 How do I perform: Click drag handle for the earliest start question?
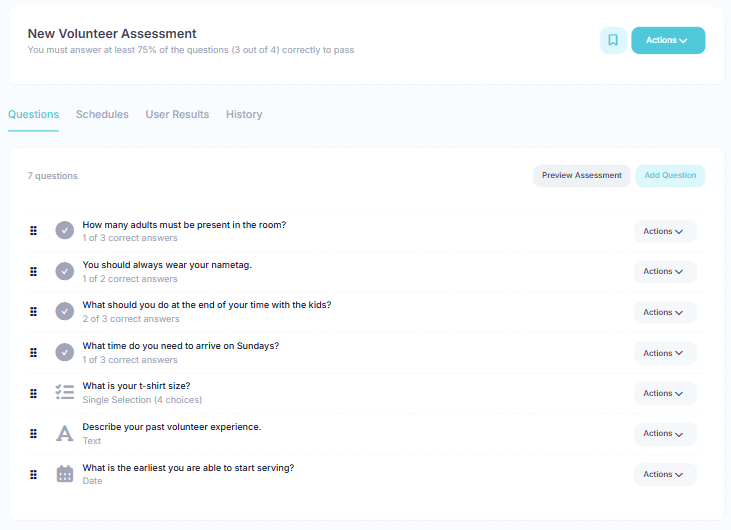tap(33, 474)
